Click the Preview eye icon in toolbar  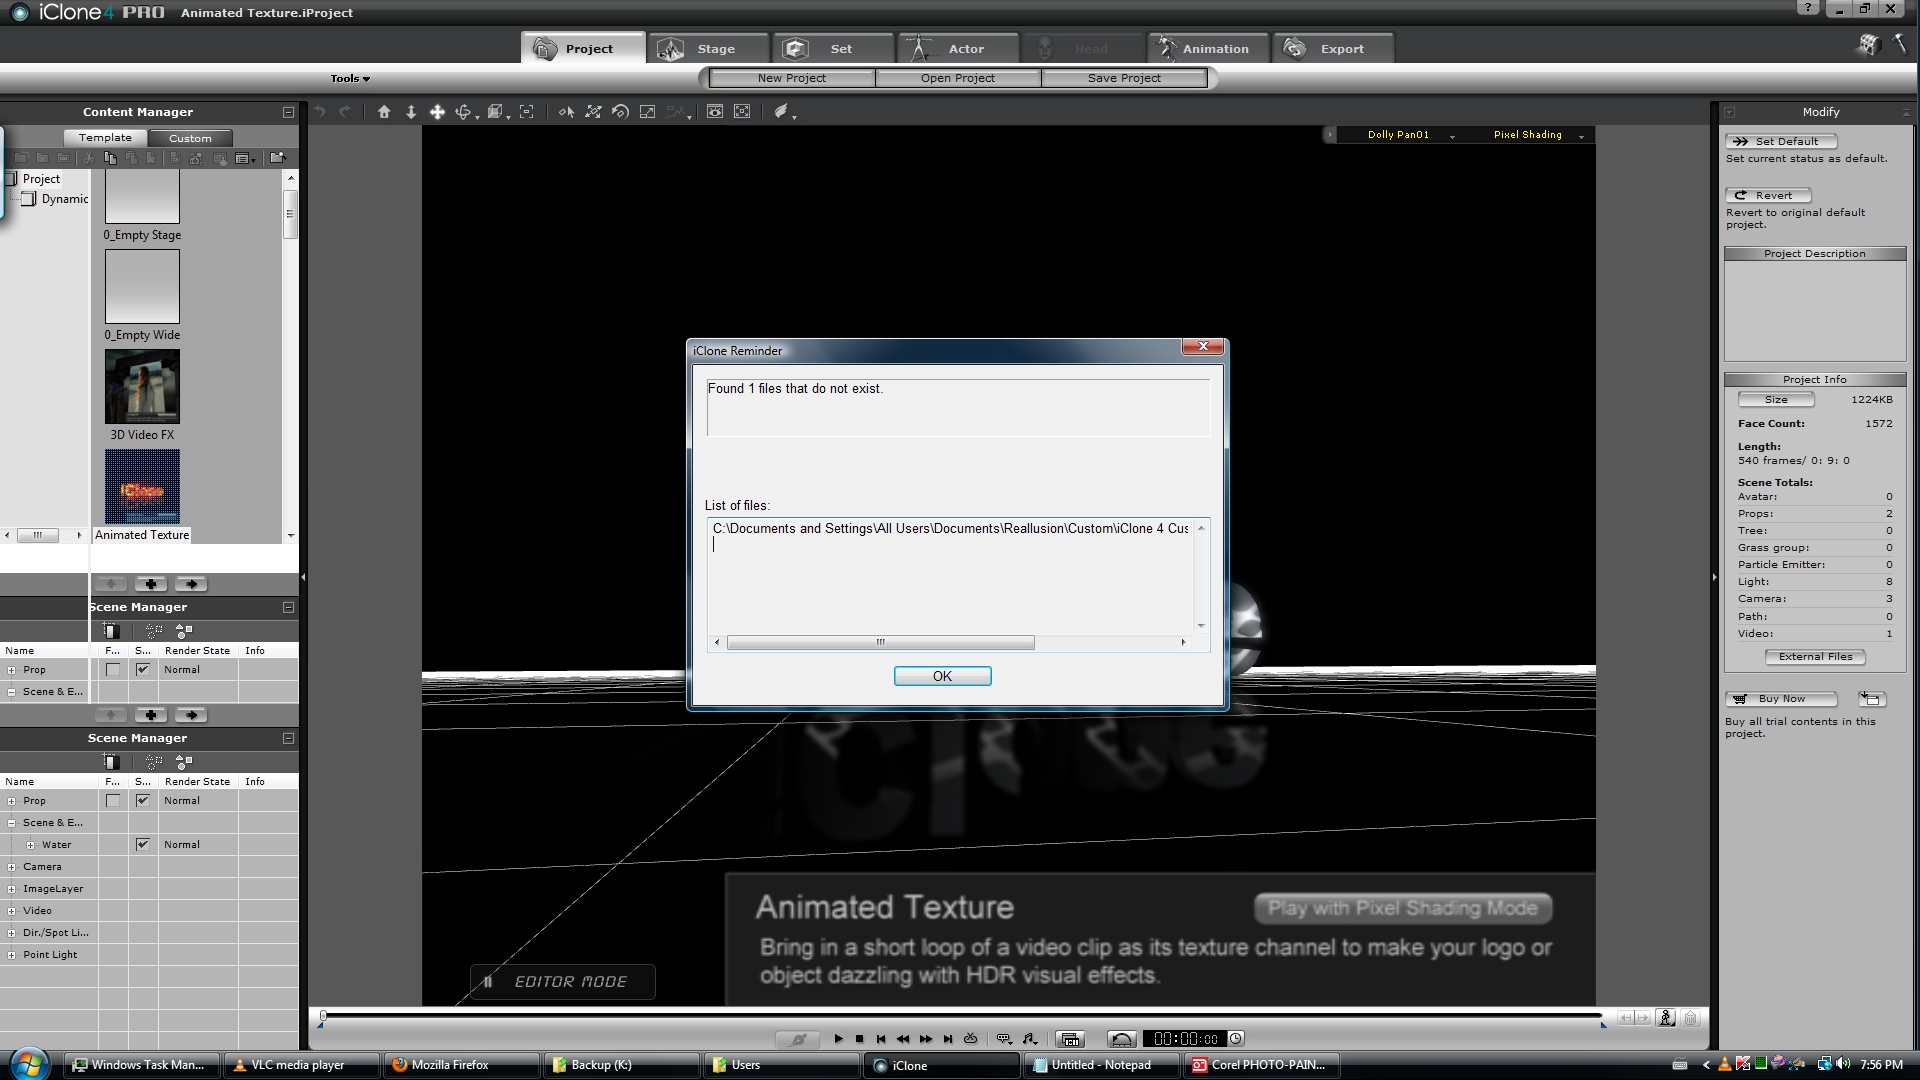[x=715, y=112]
